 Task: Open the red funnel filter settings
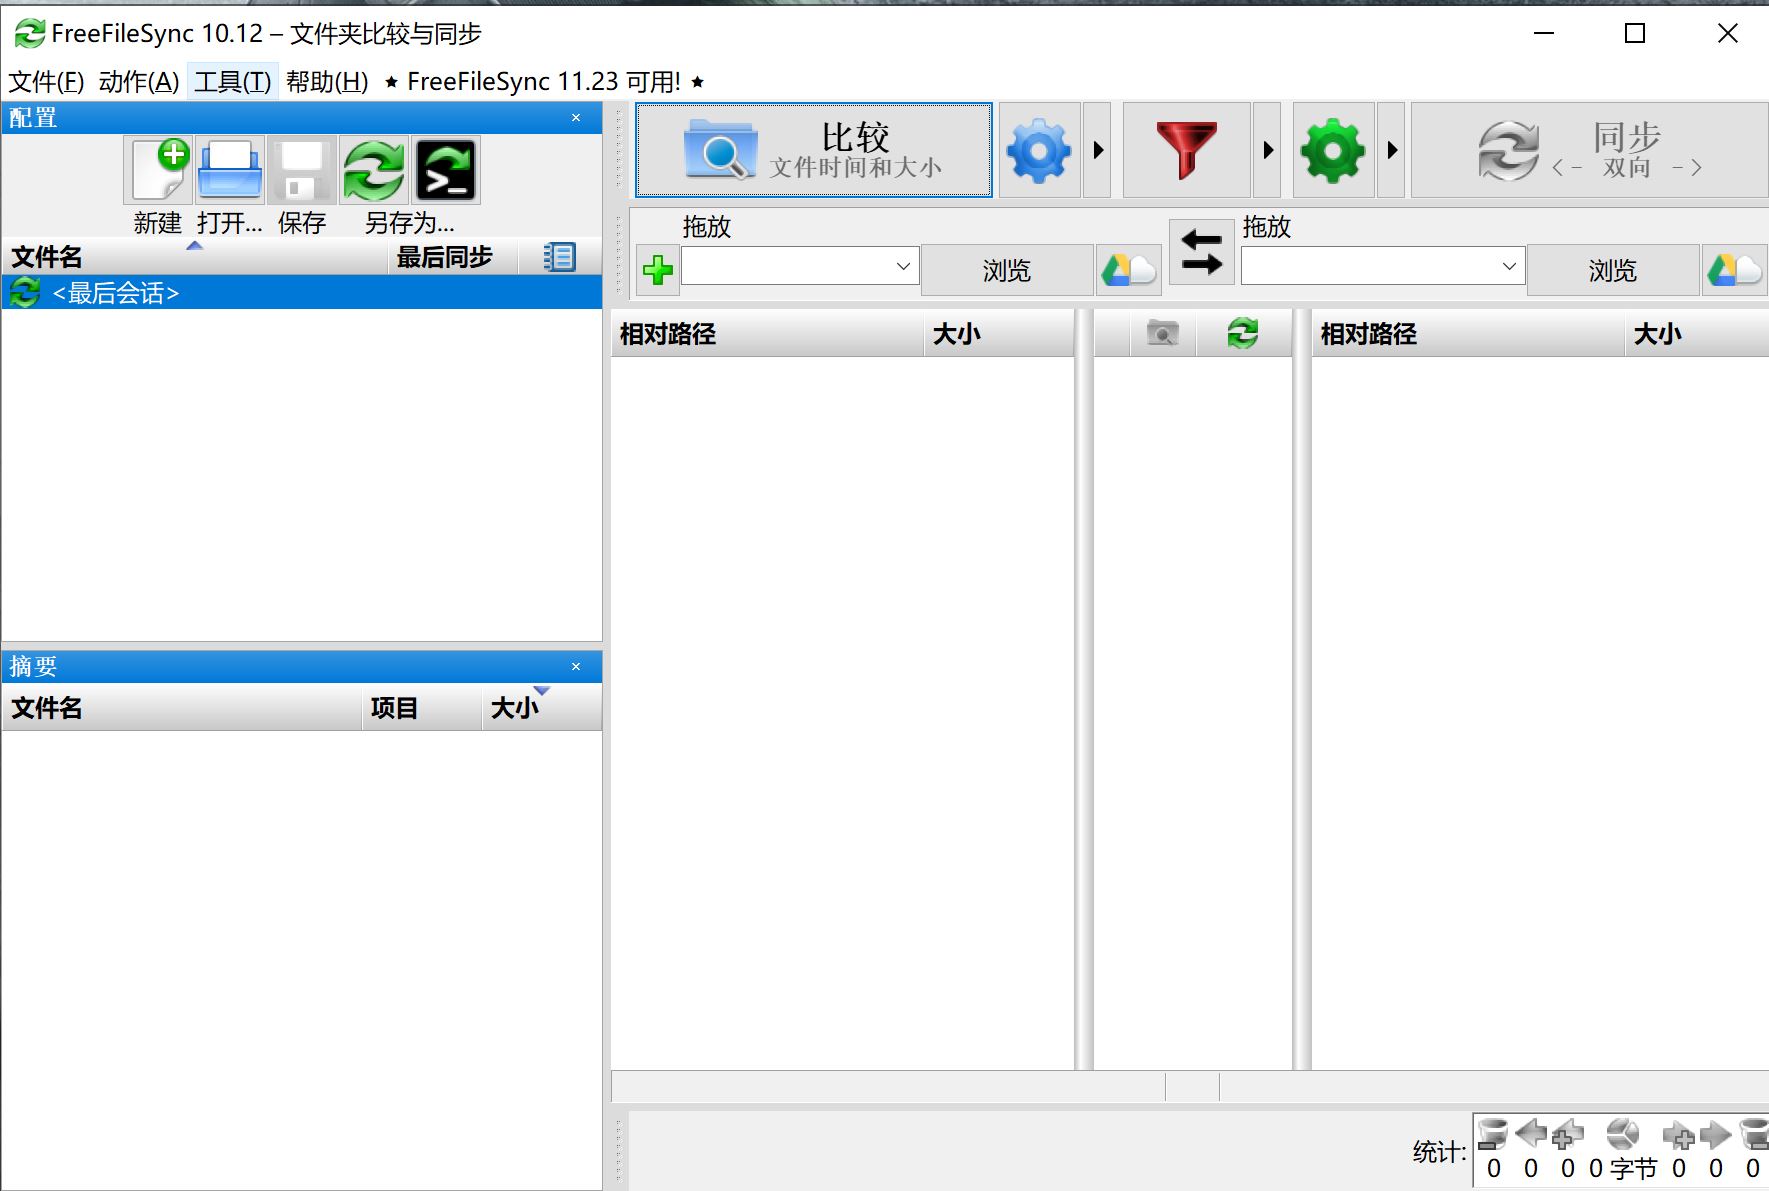pyautogui.click(x=1186, y=150)
